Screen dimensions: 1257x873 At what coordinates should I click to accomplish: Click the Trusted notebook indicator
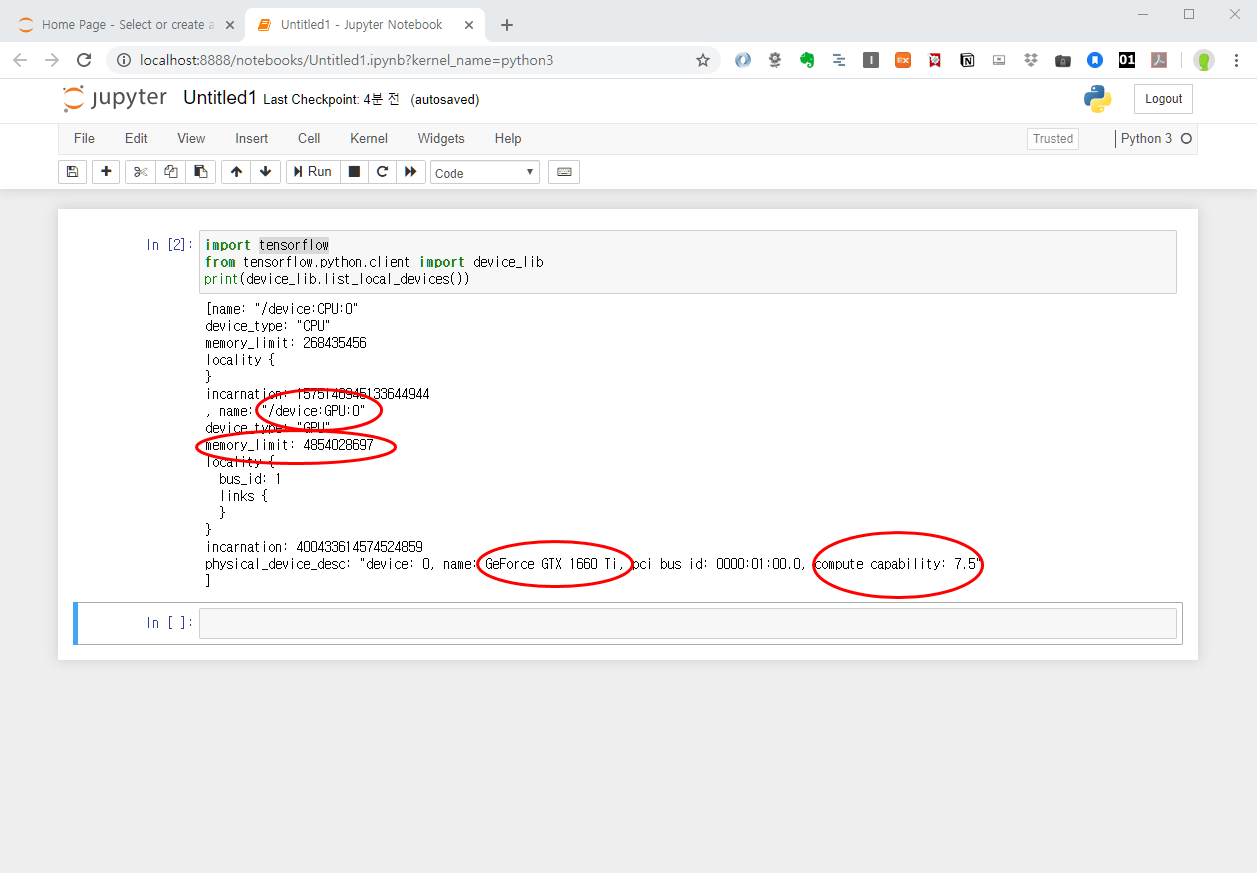(1053, 139)
